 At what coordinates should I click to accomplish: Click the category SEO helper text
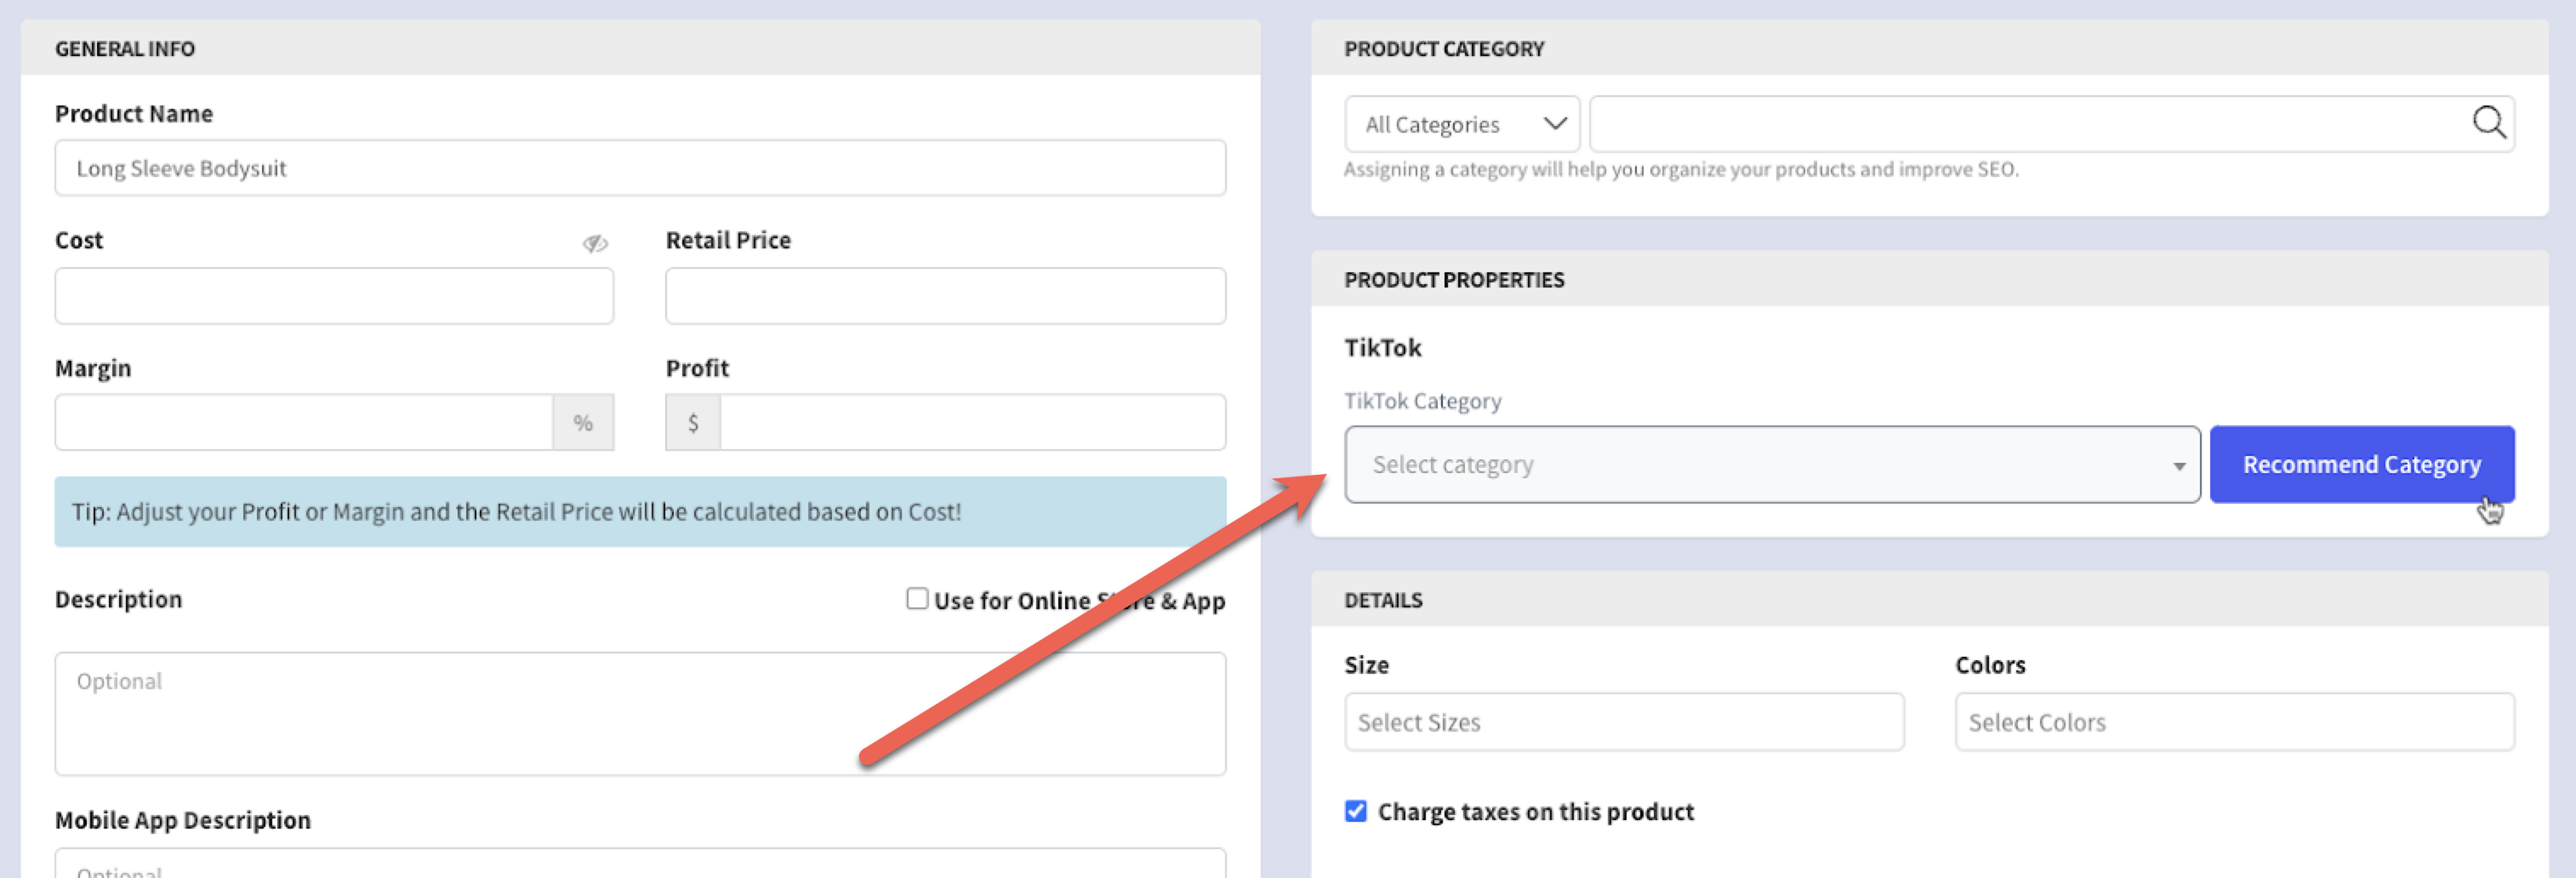[1681, 169]
